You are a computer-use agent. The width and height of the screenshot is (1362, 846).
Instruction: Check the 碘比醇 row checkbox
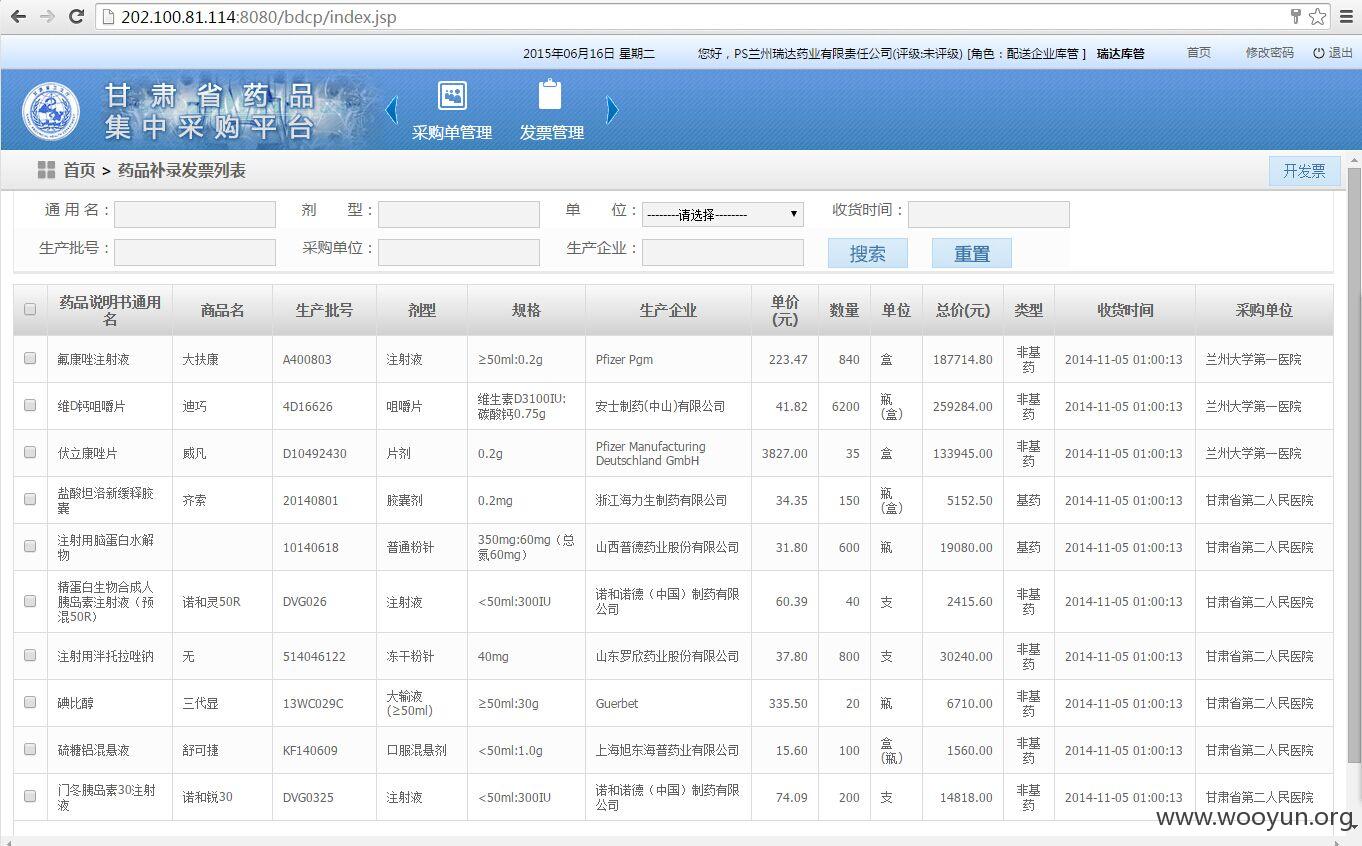click(x=30, y=702)
